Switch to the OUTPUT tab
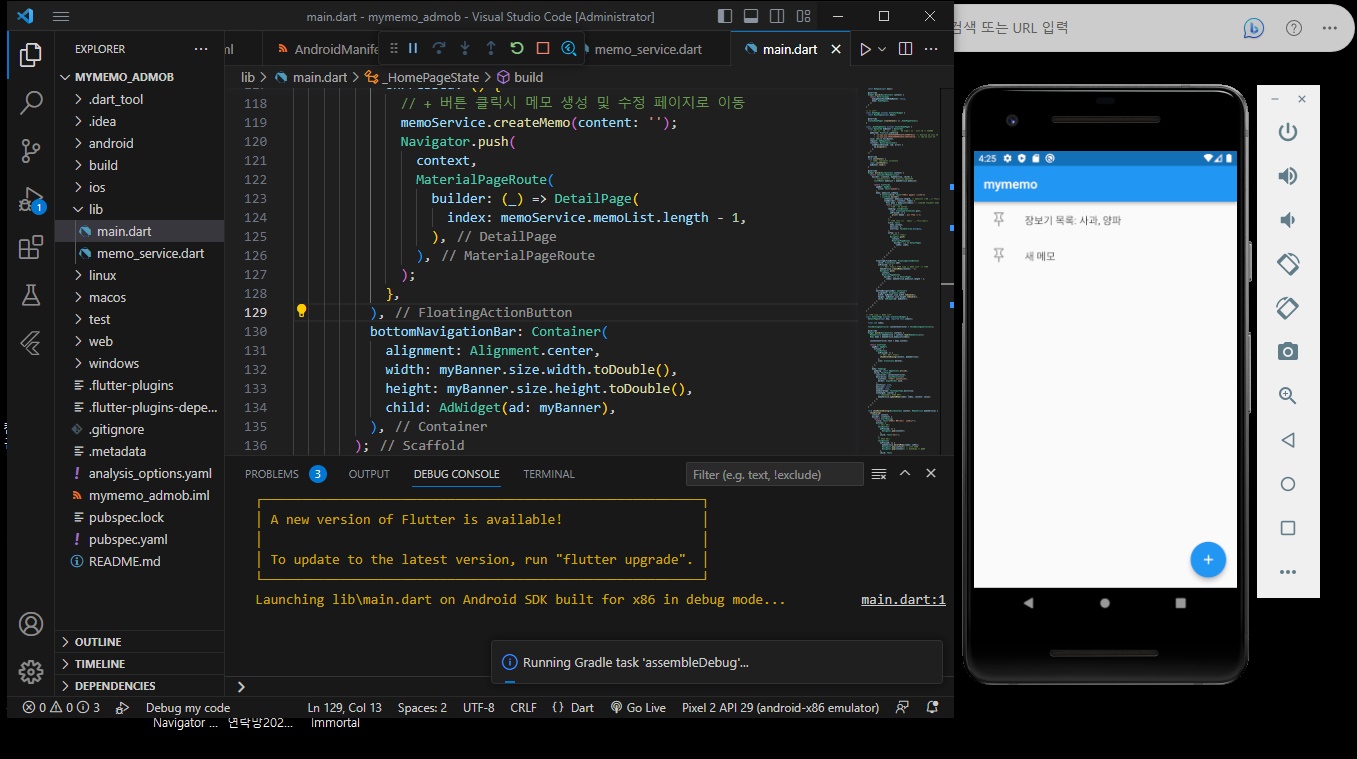Screen dimensions: 1357x759 tap(369, 474)
